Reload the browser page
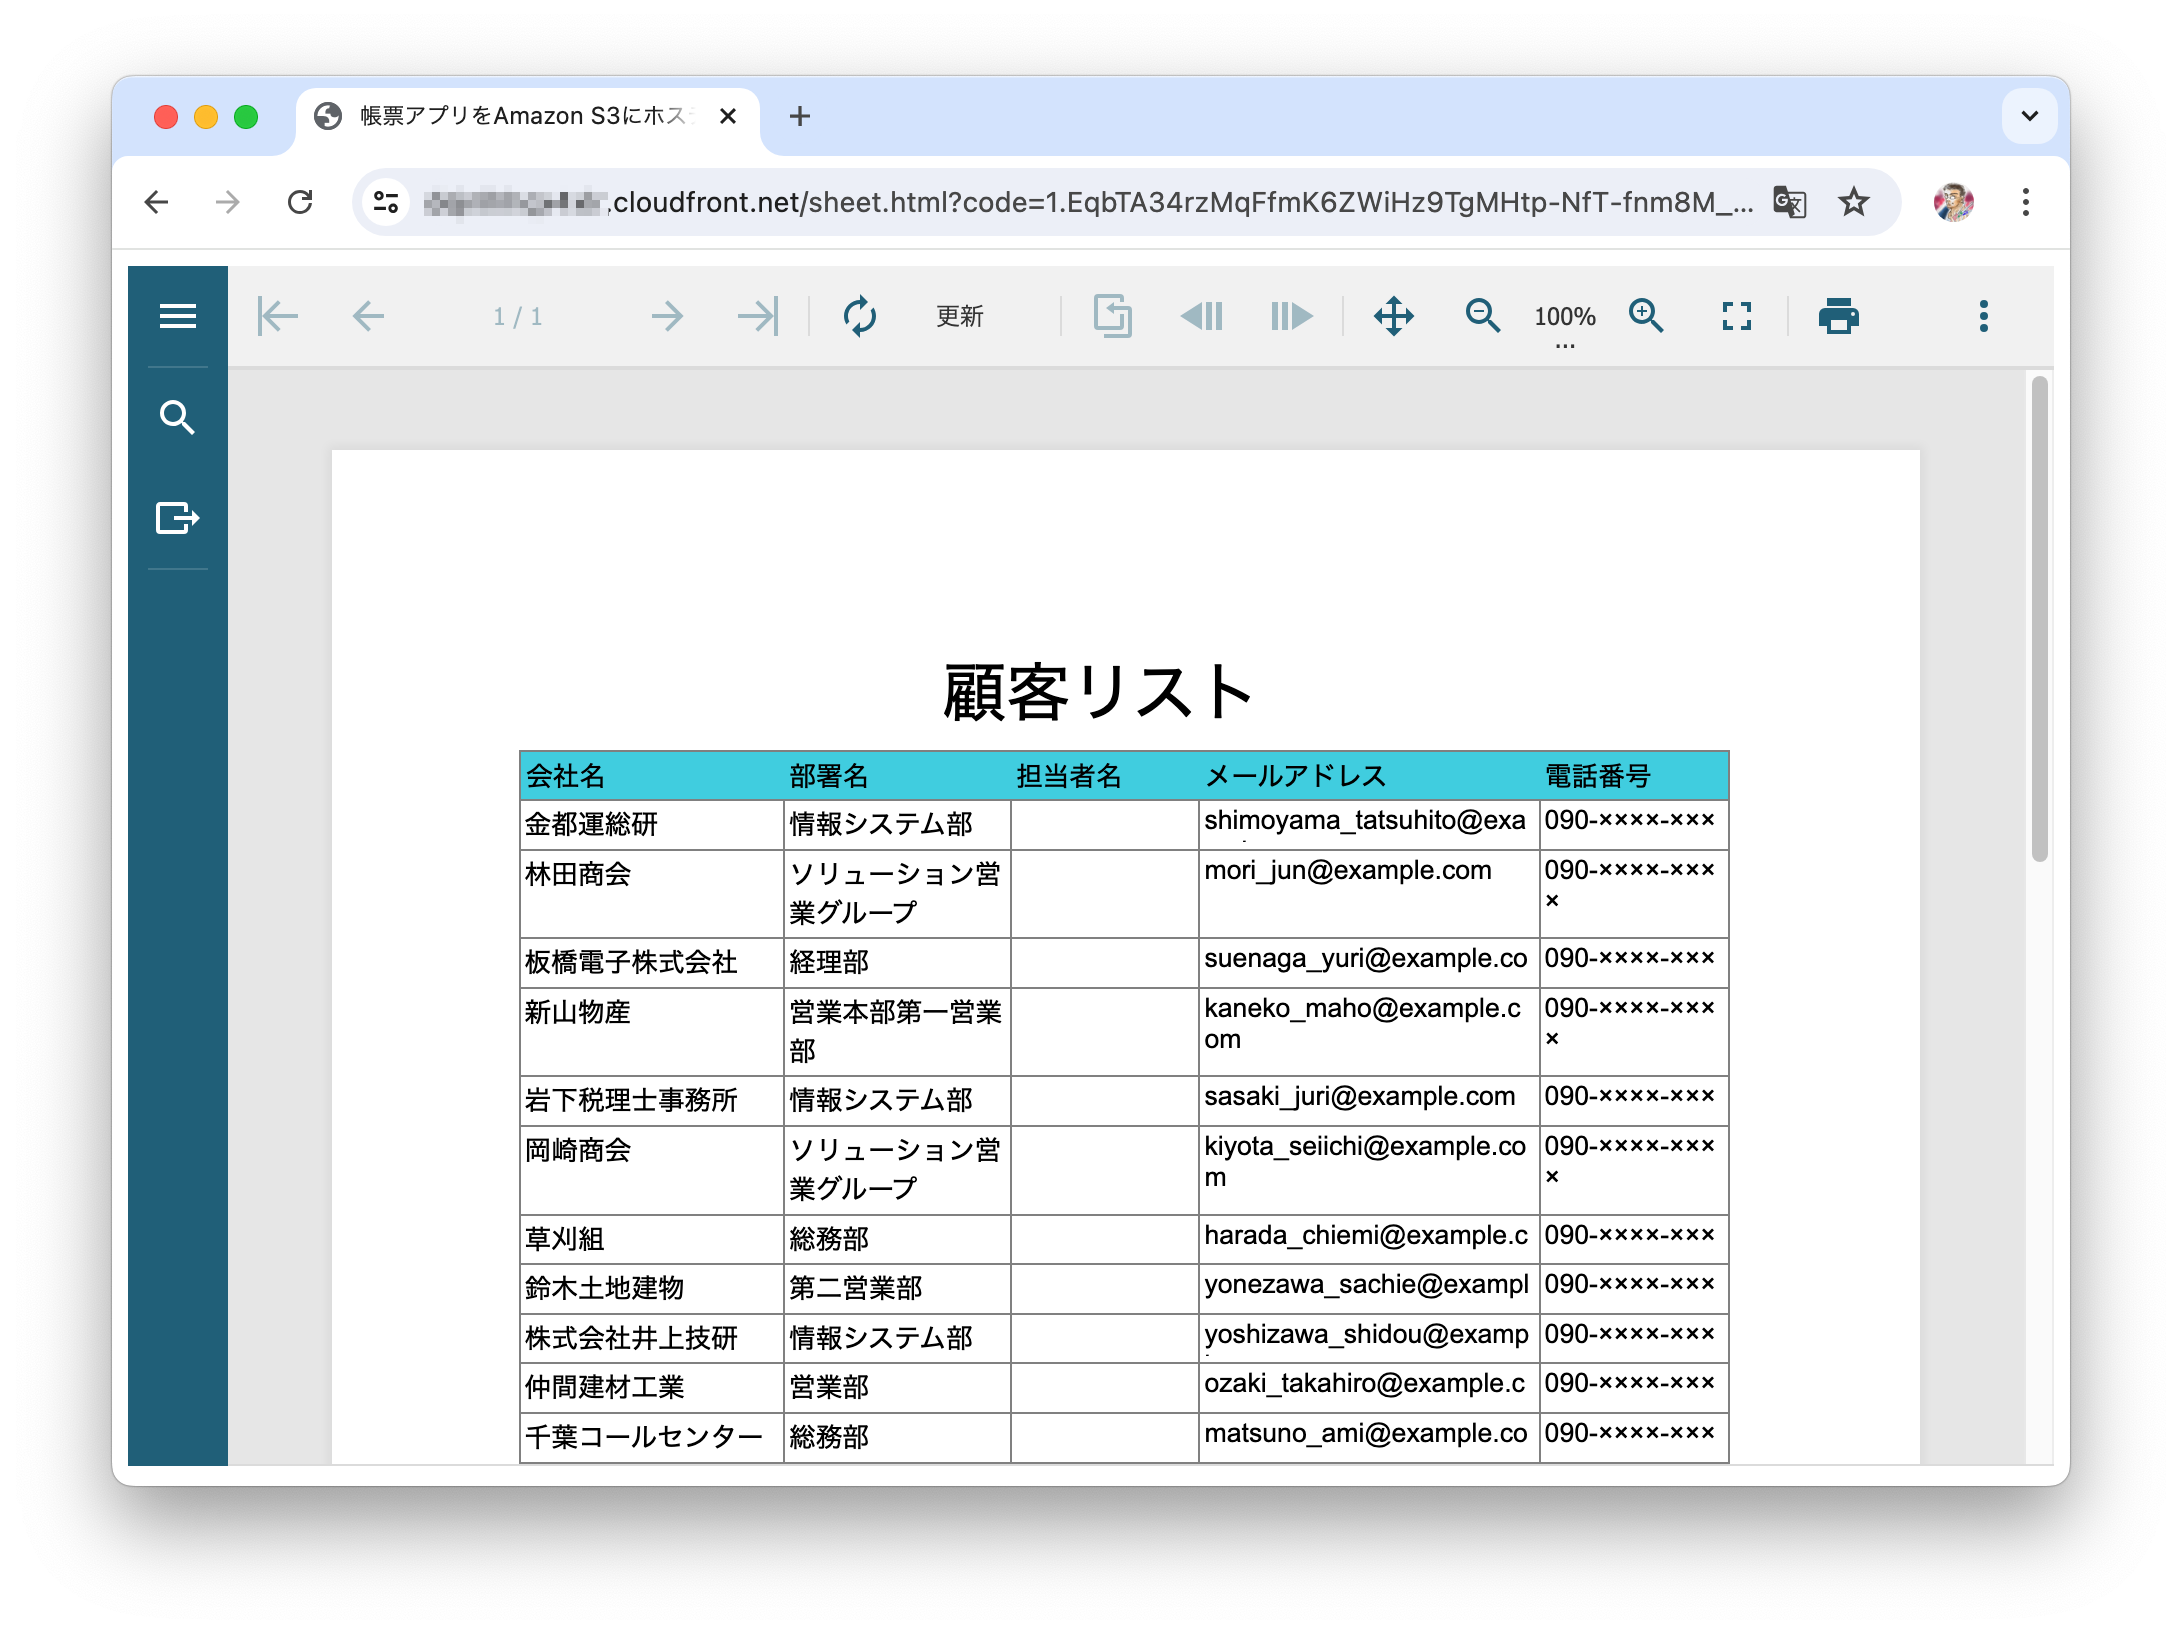Viewport: 2182px width, 1634px height. pyautogui.click(x=300, y=203)
